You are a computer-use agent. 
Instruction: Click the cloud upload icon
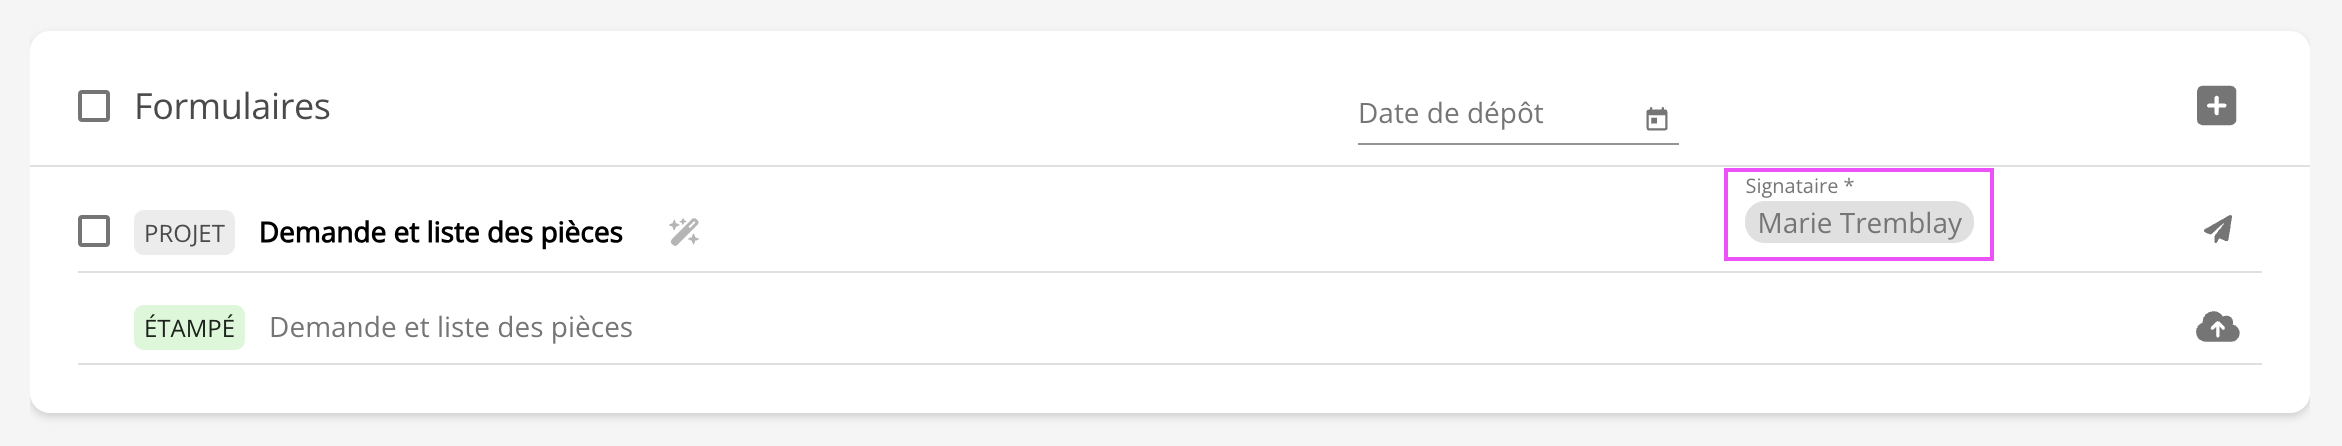2217,327
